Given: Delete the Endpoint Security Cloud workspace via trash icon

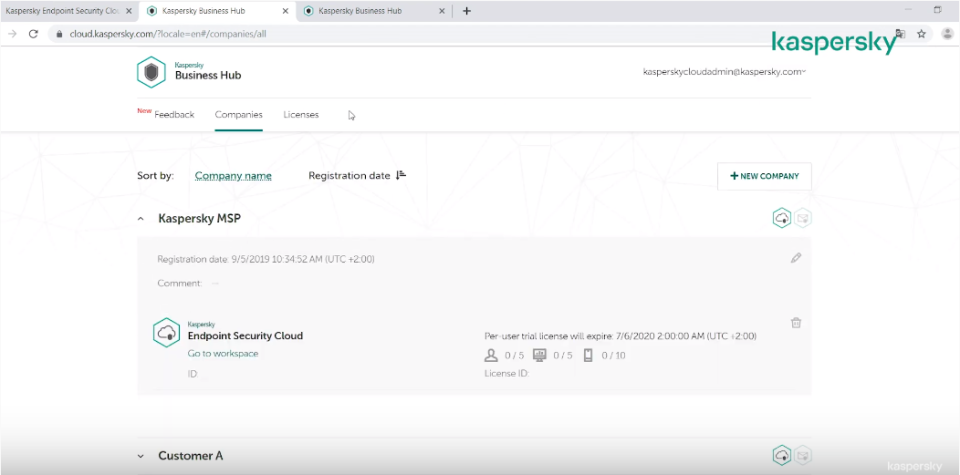Looking at the screenshot, I should coord(796,323).
